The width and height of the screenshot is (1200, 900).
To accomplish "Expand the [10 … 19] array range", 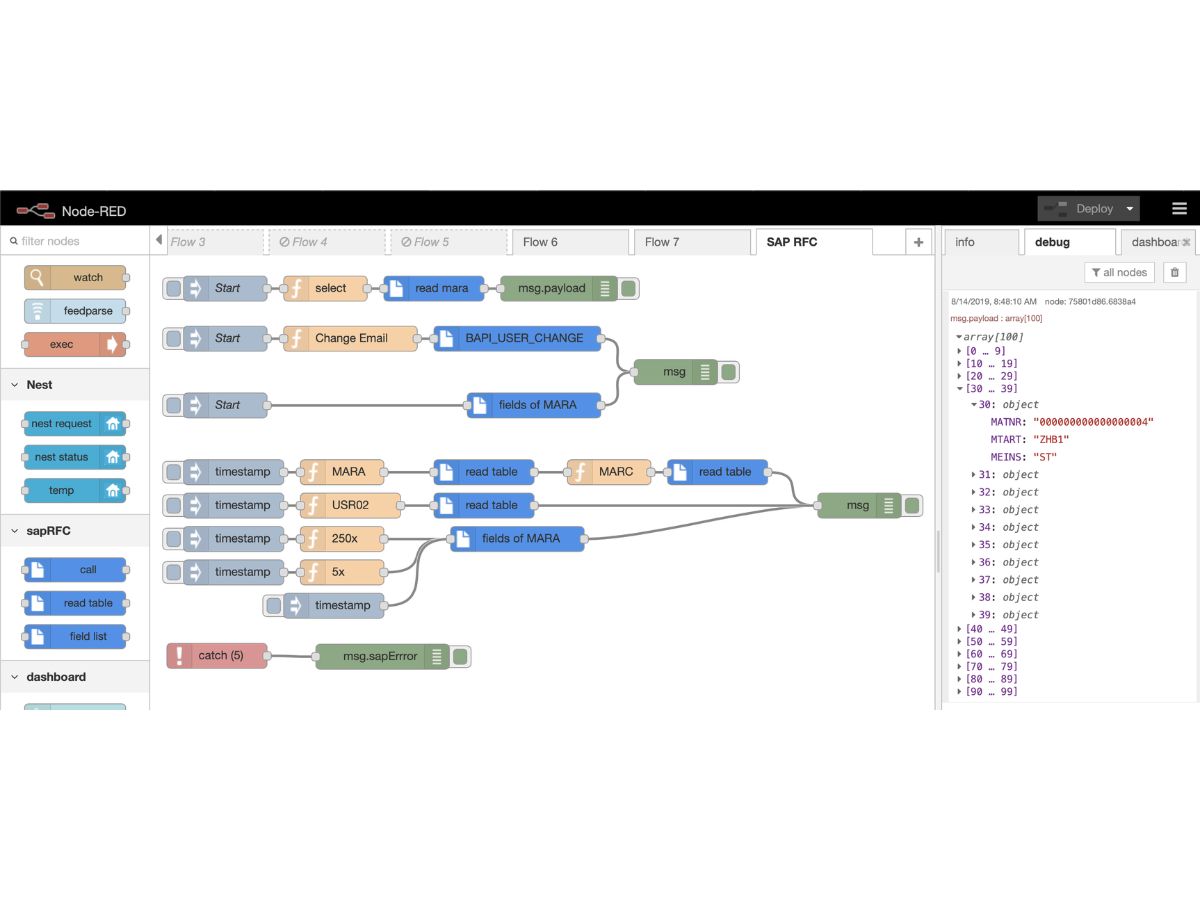I will [x=961, y=364].
